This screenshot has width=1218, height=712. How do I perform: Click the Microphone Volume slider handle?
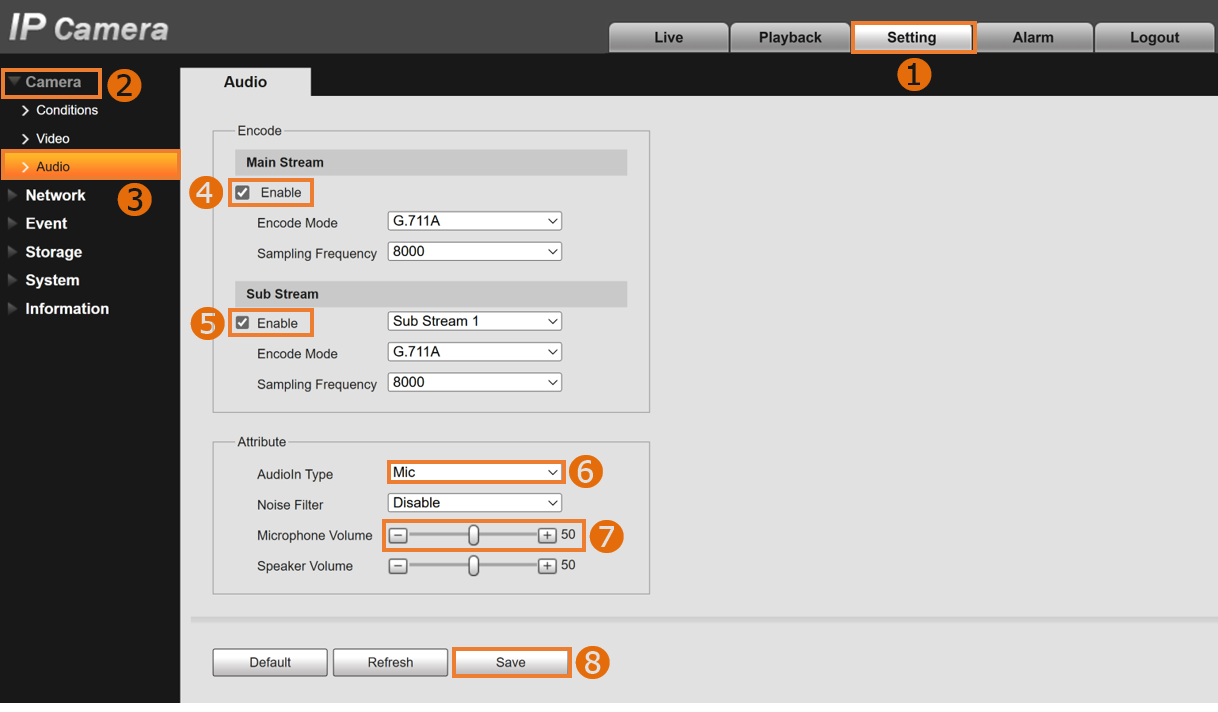474,535
